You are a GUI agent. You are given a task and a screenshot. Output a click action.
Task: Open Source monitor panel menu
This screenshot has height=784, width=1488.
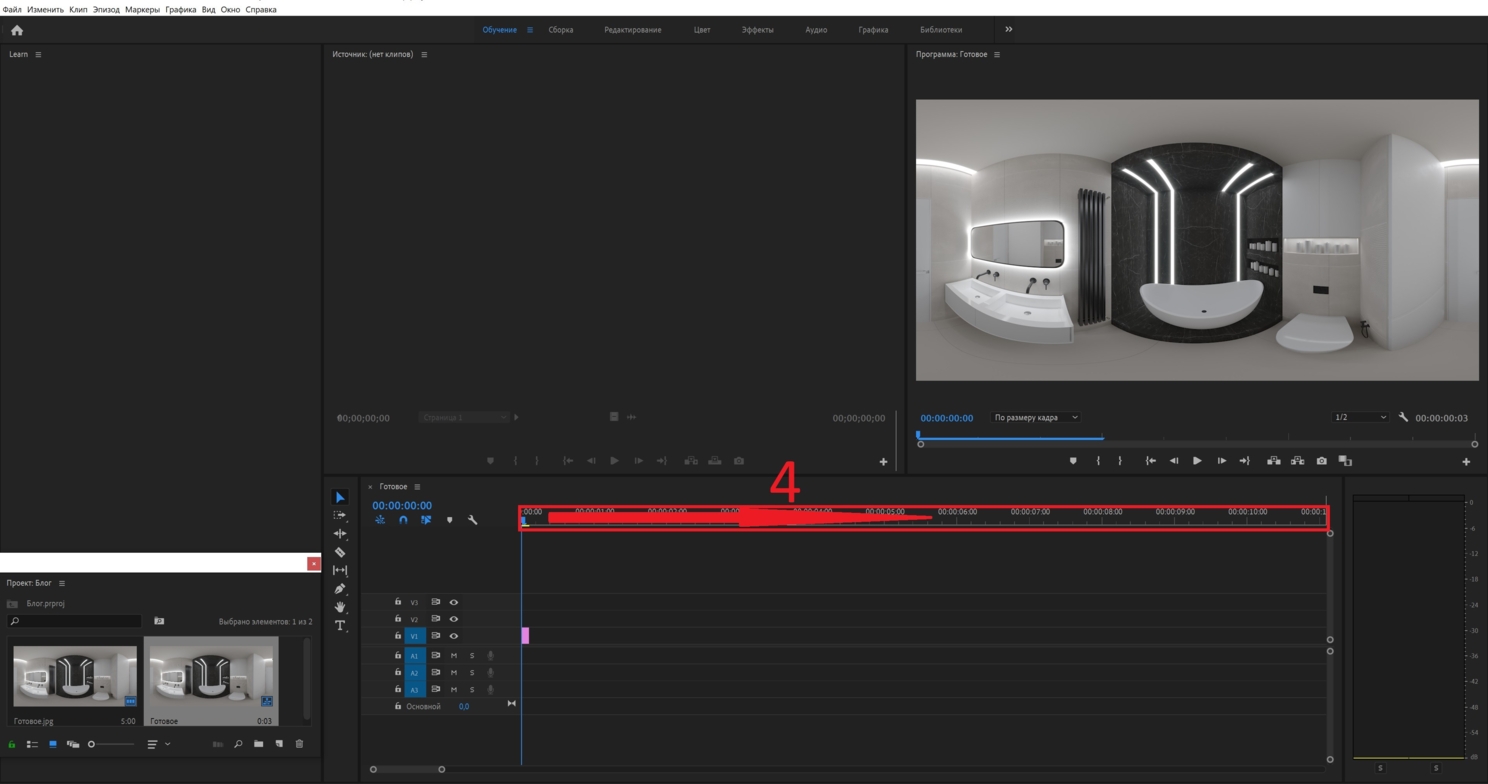(x=424, y=54)
